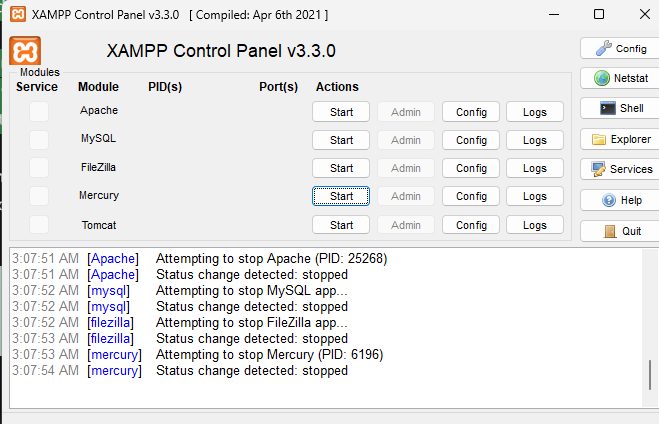
Task: Click the FileZilla Admin button
Action: point(406,168)
